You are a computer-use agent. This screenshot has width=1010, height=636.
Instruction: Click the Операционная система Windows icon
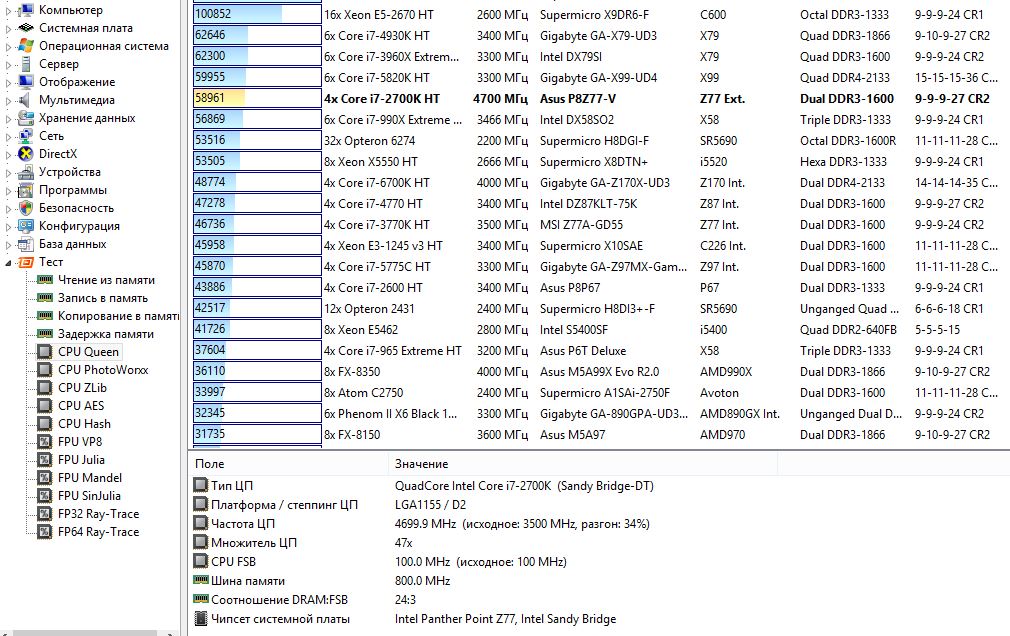[26, 46]
